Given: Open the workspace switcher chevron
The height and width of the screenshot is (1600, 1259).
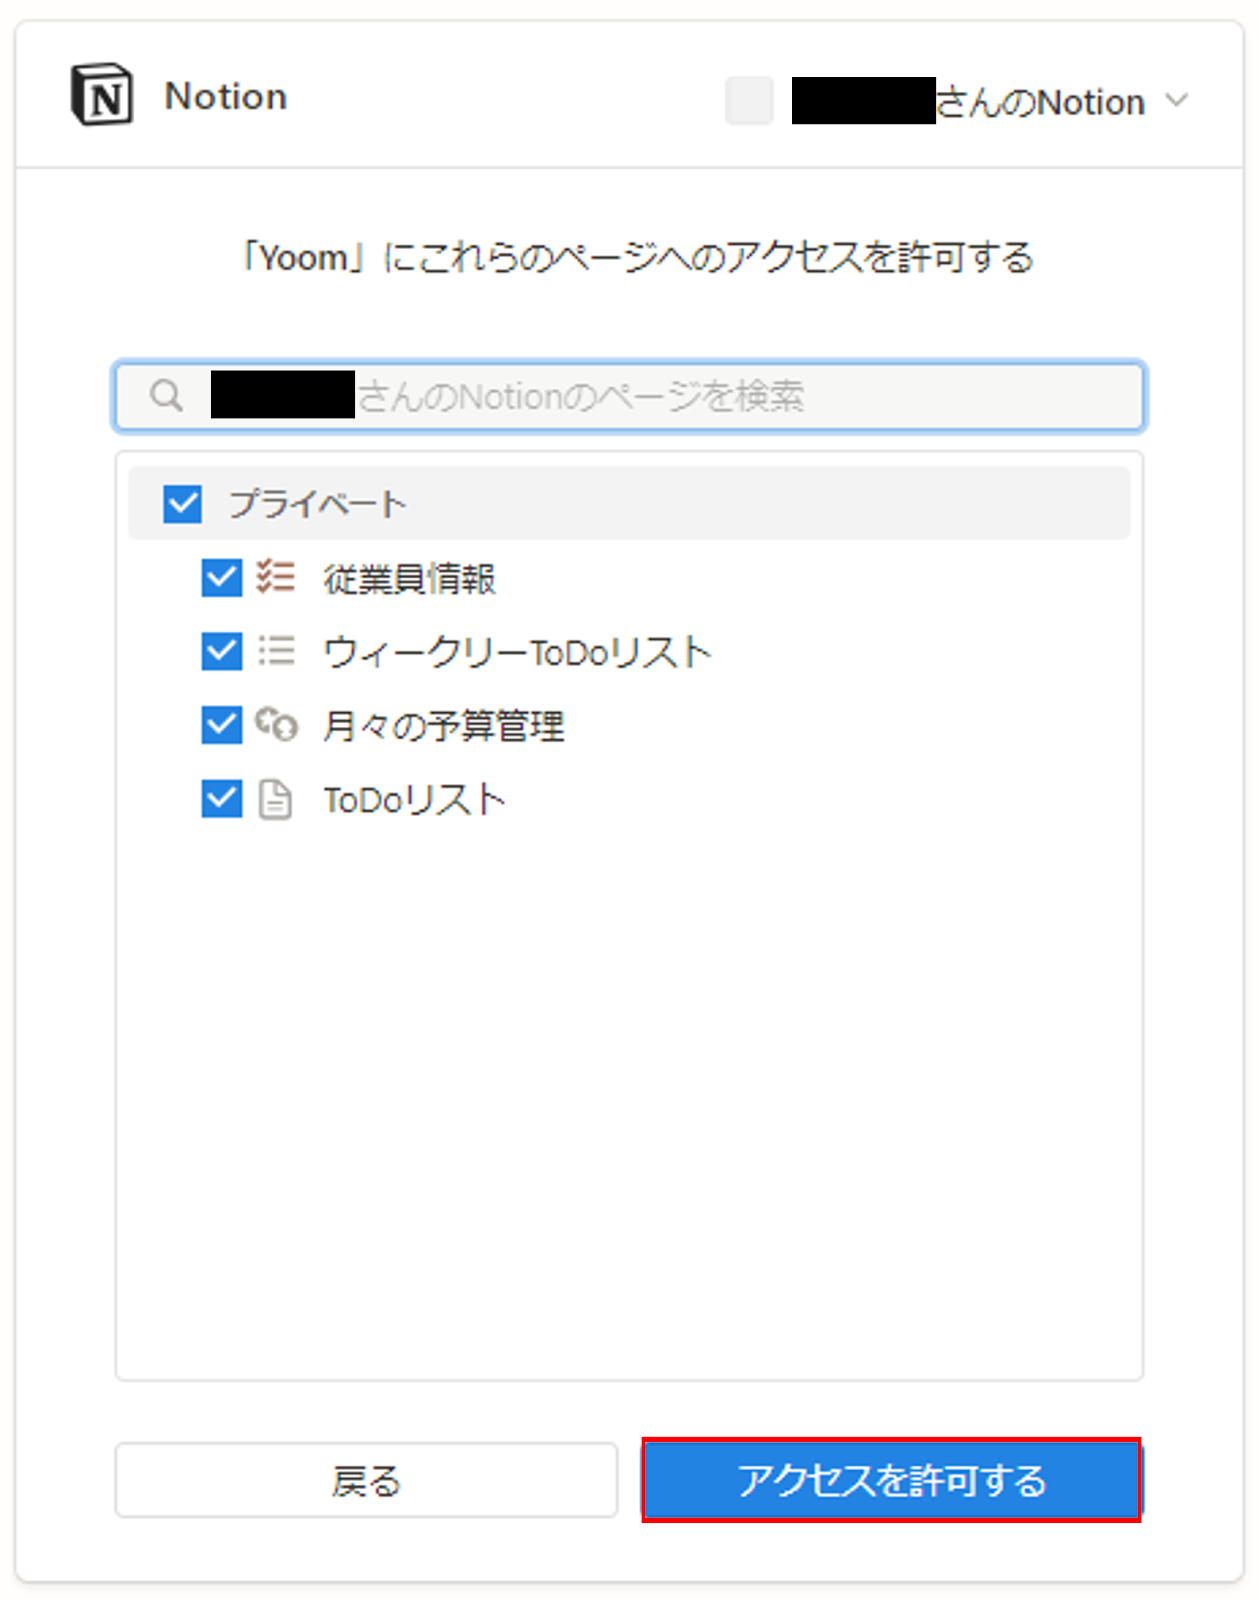Looking at the screenshot, I should tap(1177, 101).
